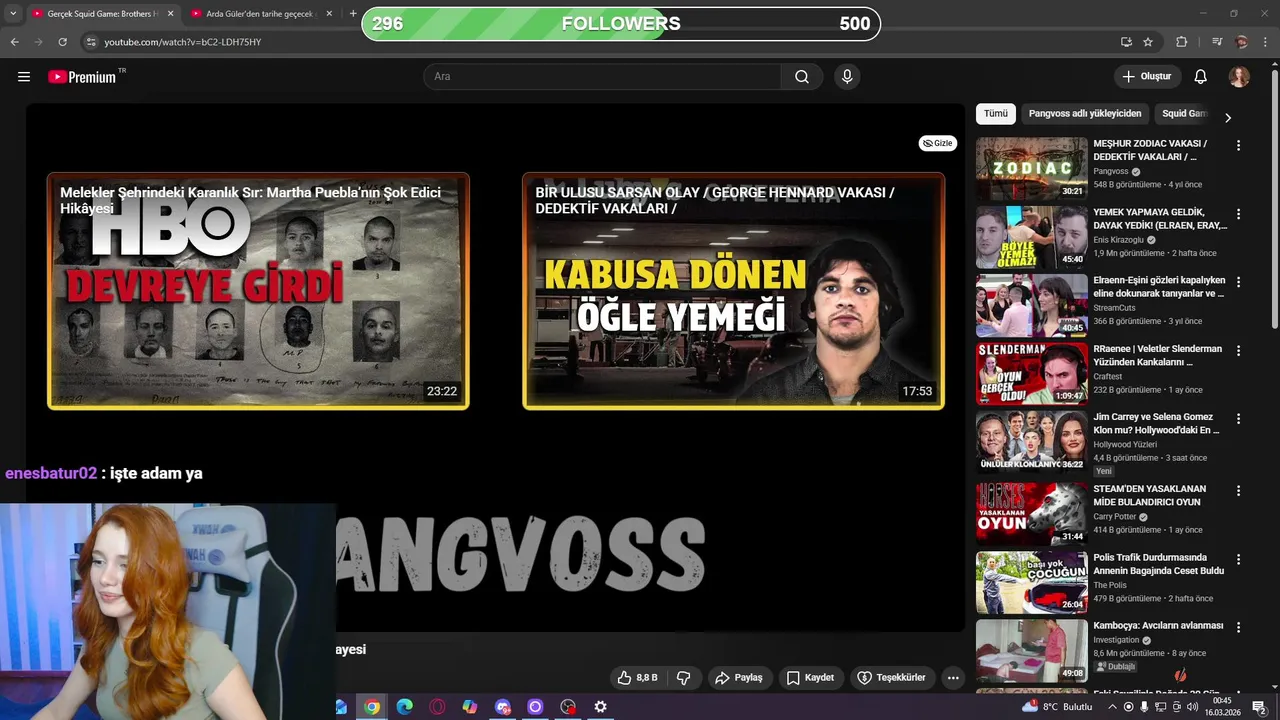This screenshot has width=1280, height=720.
Task: Select the Tümü filter chip
Action: [x=996, y=114]
